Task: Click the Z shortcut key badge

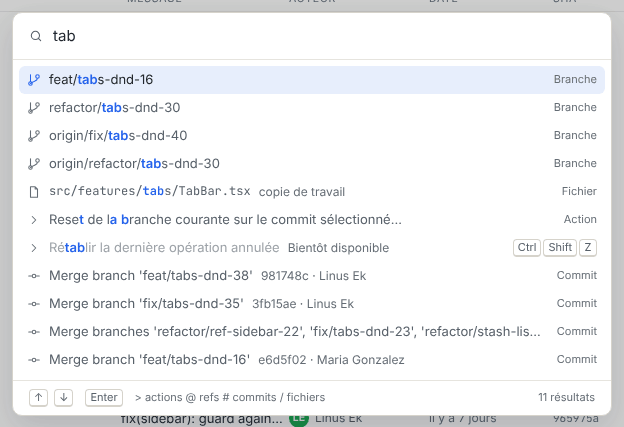Action: tap(588, 248)
